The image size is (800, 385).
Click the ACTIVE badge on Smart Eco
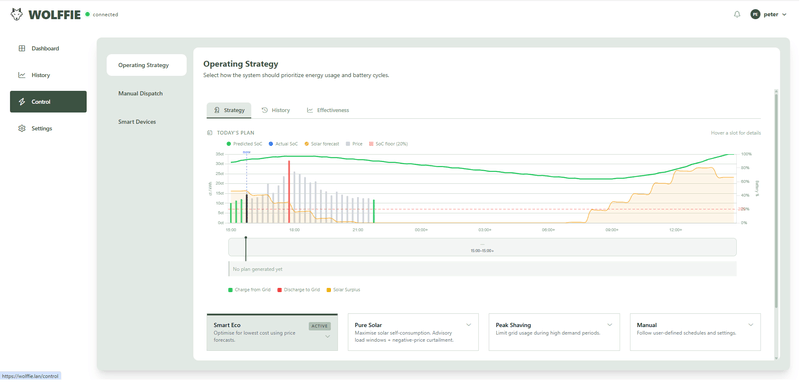(x=320, y=326)
